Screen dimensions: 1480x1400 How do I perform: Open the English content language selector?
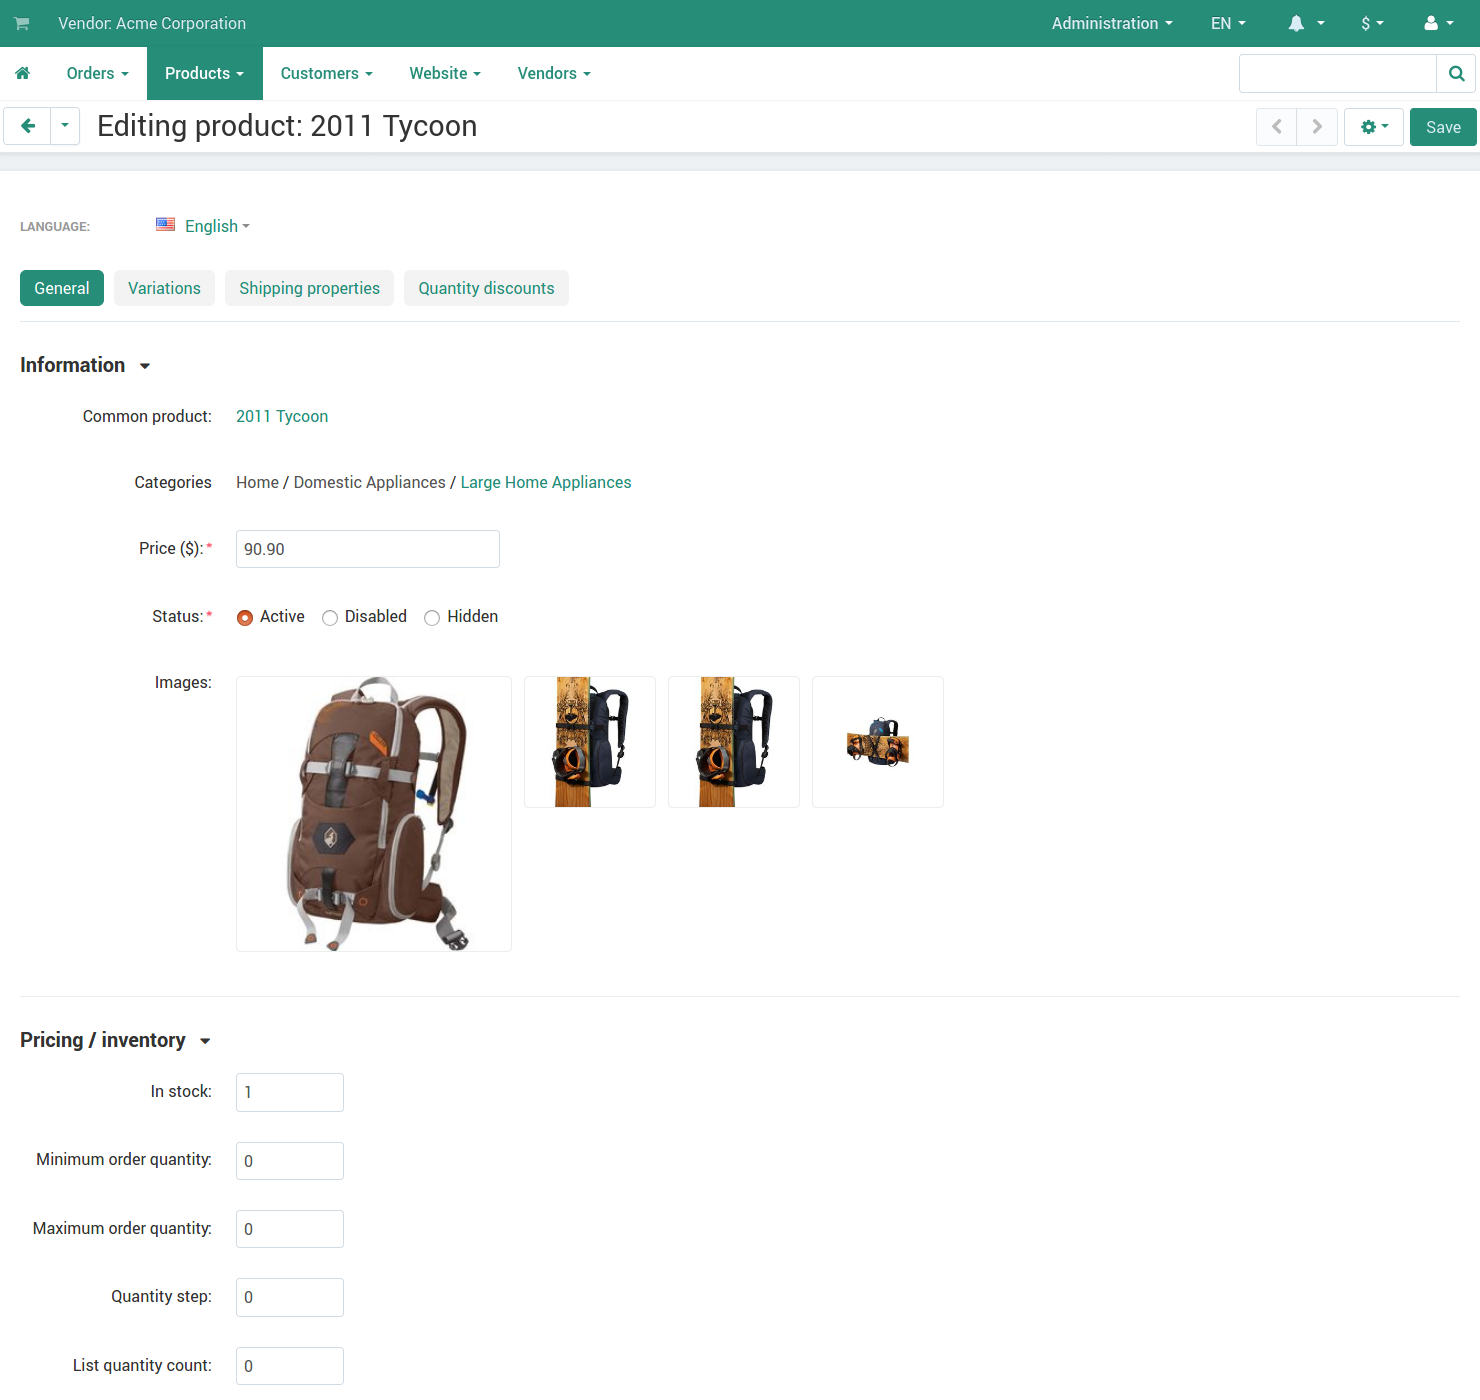tap(217, 226)
